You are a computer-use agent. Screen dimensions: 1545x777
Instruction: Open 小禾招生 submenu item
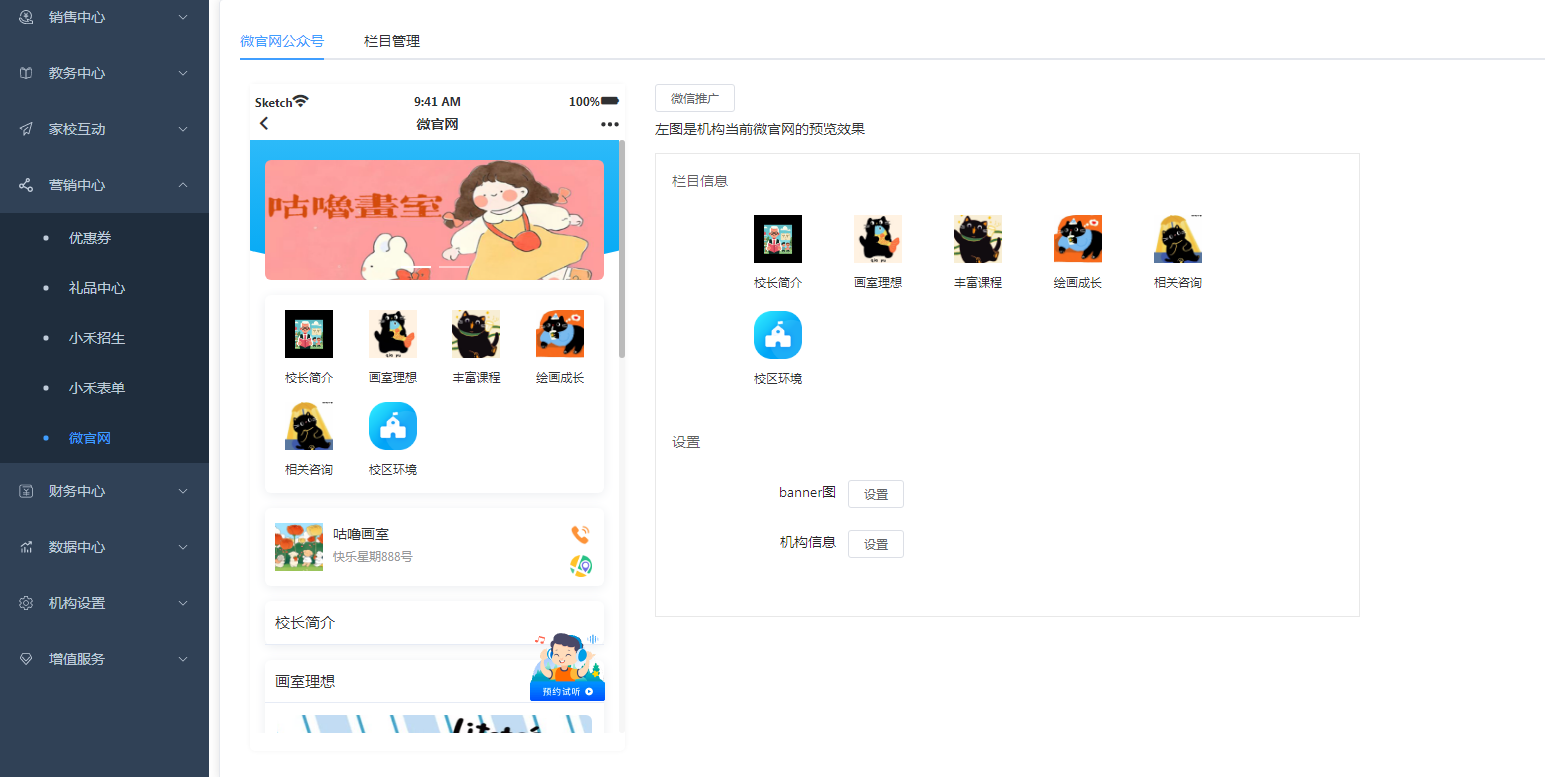[x=104, y=338]
